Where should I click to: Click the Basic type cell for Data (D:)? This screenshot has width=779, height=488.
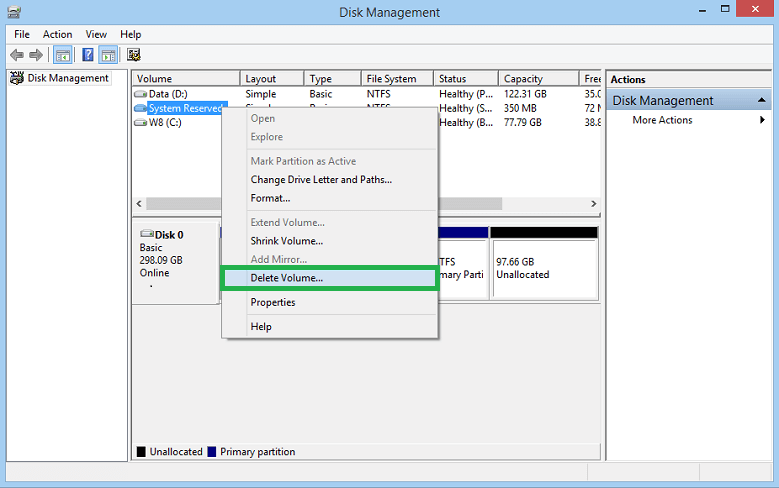click(321, 94)
